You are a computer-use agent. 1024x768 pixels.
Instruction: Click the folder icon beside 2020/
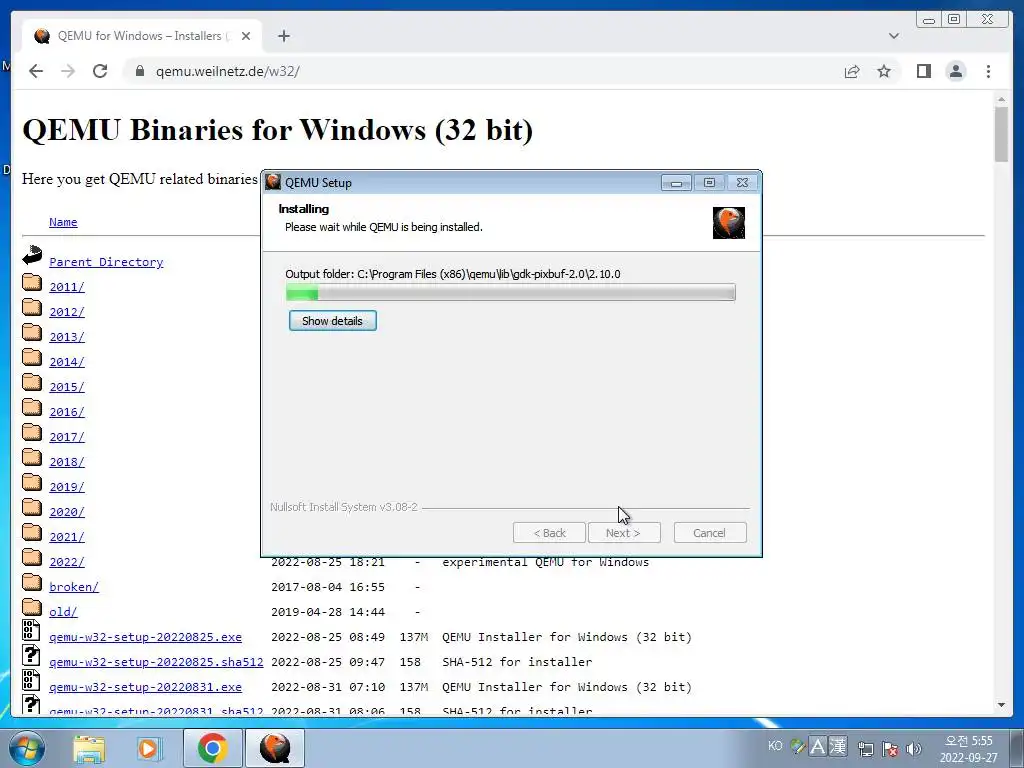(32, 507)
